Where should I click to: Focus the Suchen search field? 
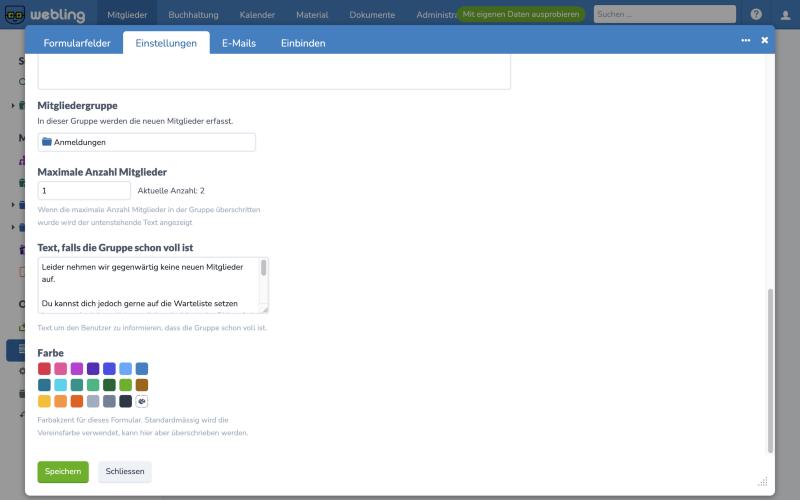point(665,14)
